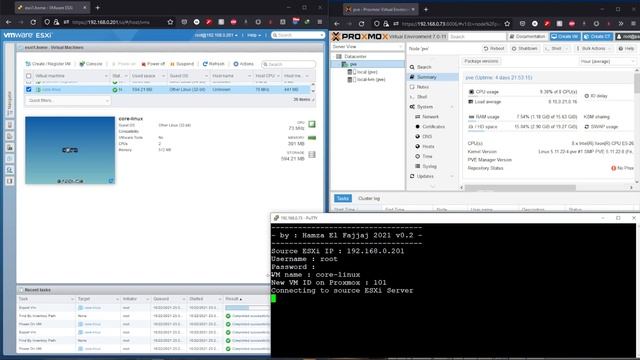Switch to the Cluster log tab in Proxmox
Screen dimensions: 640x360
click(369, 198)
